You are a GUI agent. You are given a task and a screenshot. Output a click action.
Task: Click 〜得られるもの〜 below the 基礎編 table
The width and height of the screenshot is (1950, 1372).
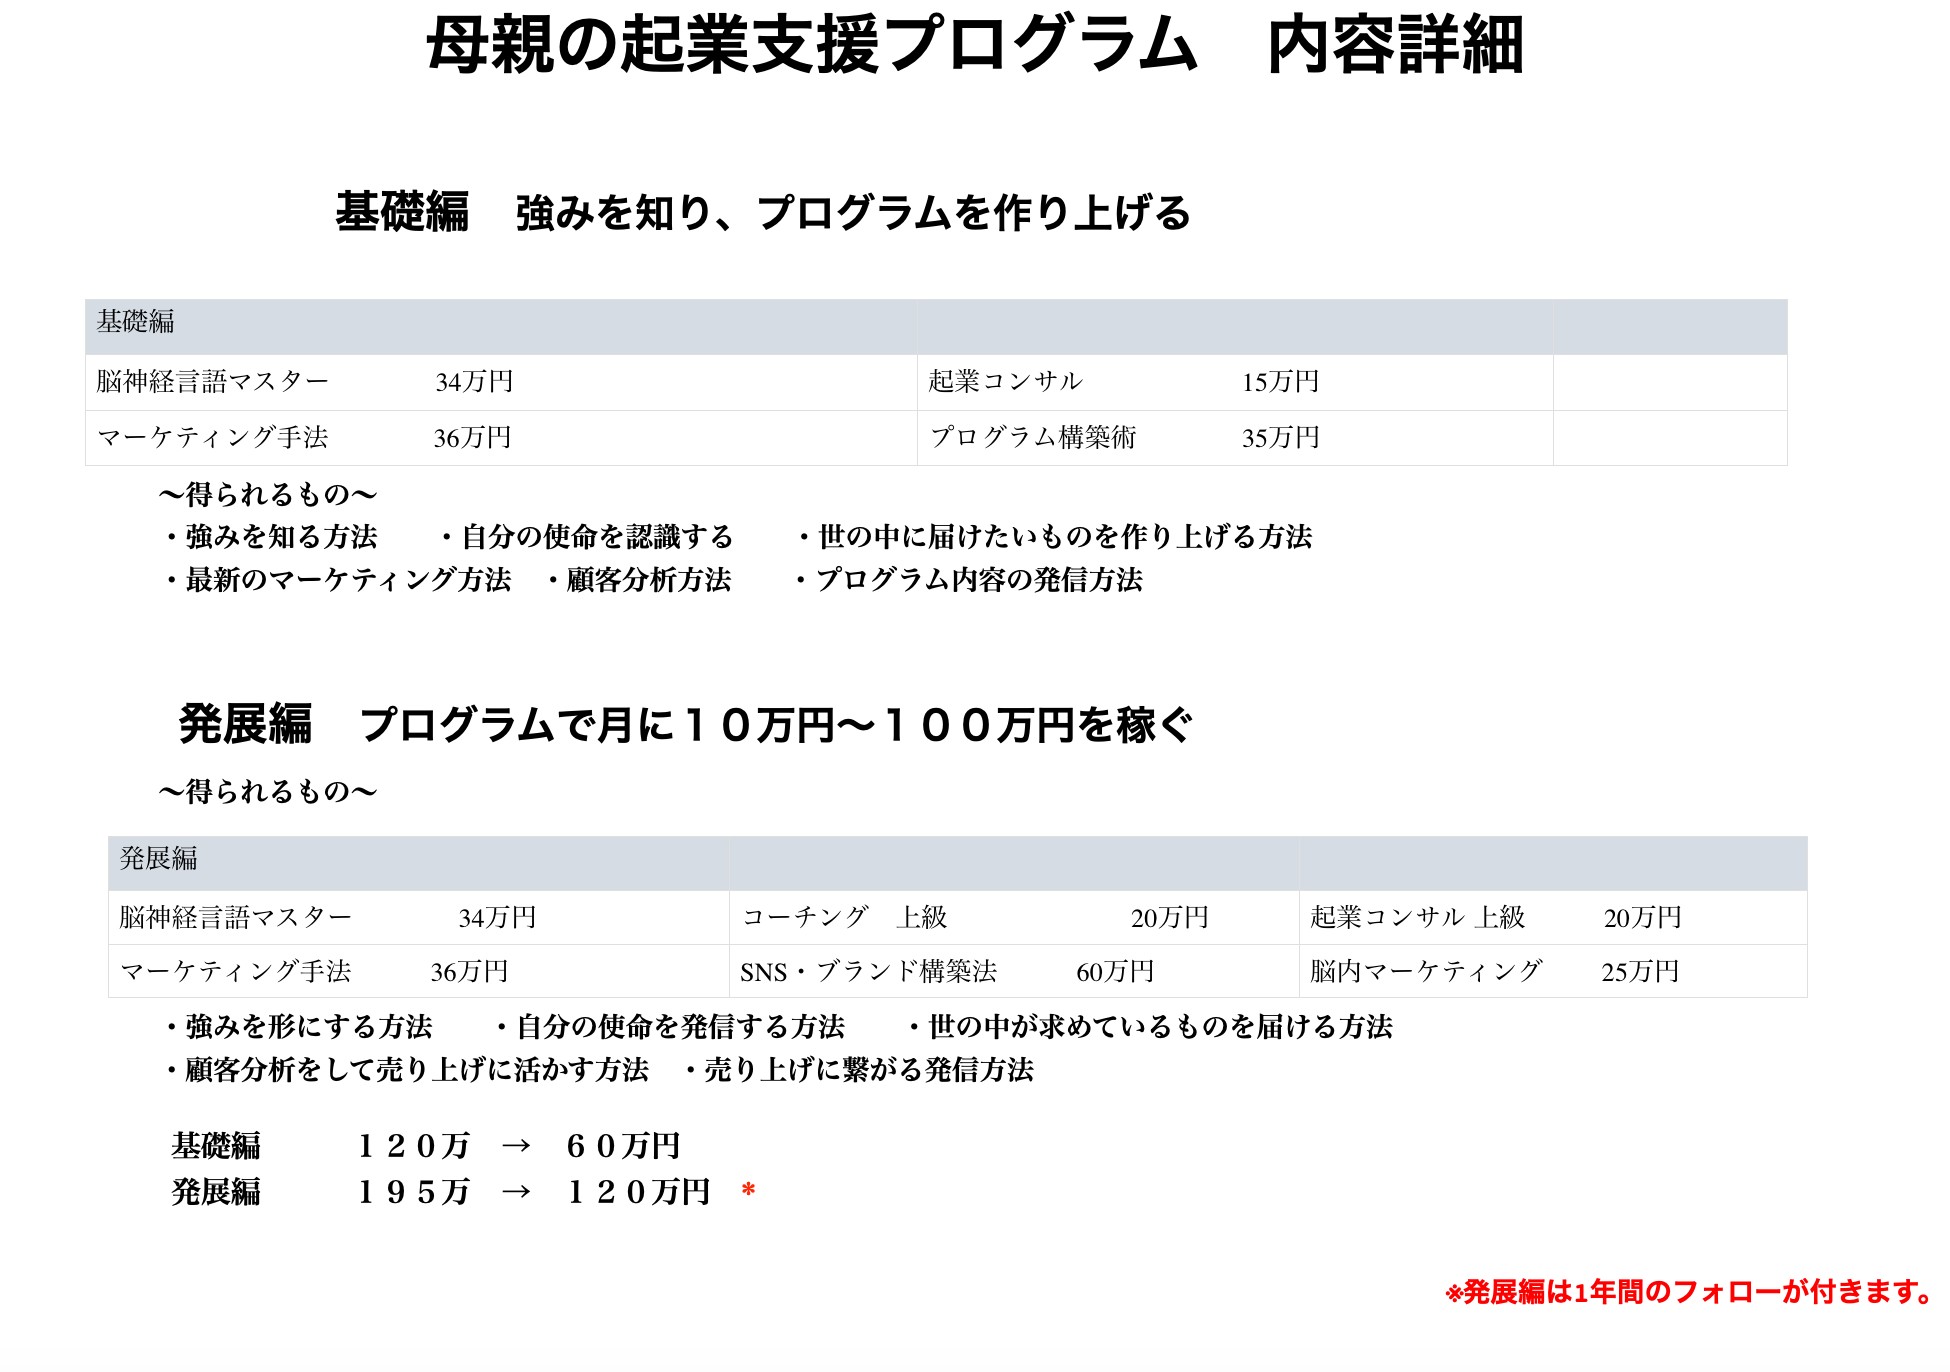point(268,495)
